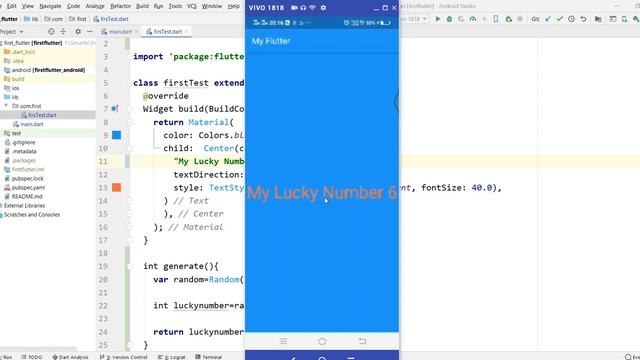Click the headphone icon in the VIVO 1818 title bar
640x360 pixels.
click(x=303, y=8)
